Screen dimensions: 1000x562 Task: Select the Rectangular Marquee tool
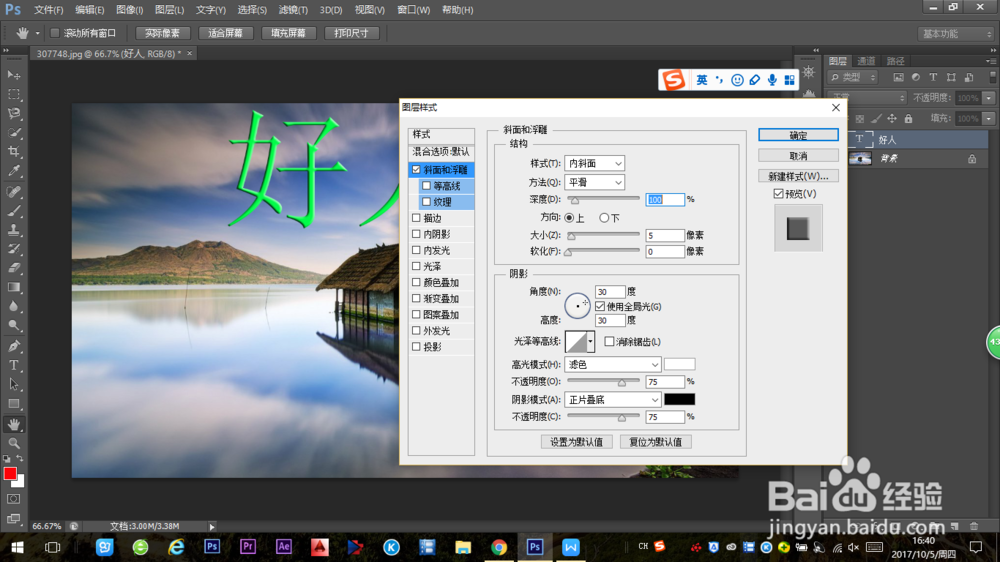[x=13, y=94]
